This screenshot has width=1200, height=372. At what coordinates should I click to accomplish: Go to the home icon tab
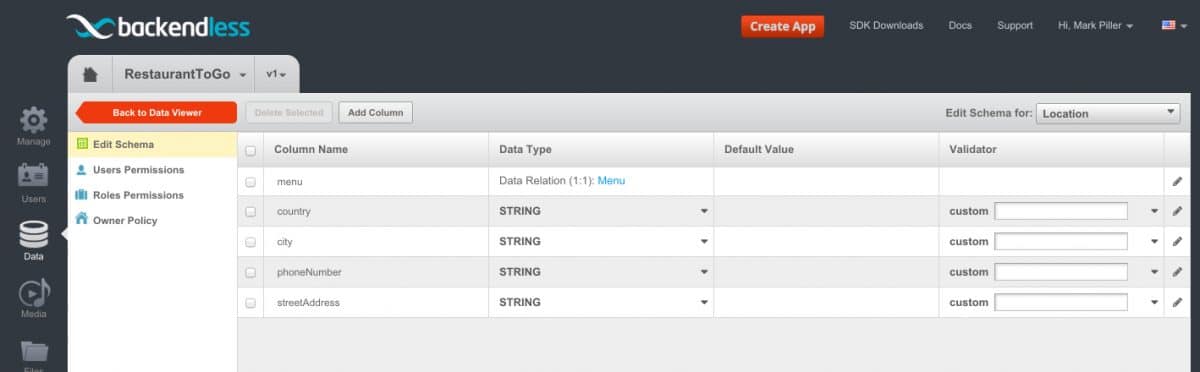click(90, 75)
